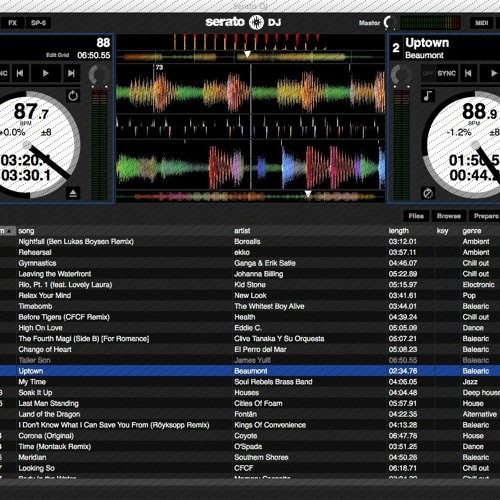The image size is (500, 500).
Task: Select Land of the Dragon track
Action: (250, 414)
